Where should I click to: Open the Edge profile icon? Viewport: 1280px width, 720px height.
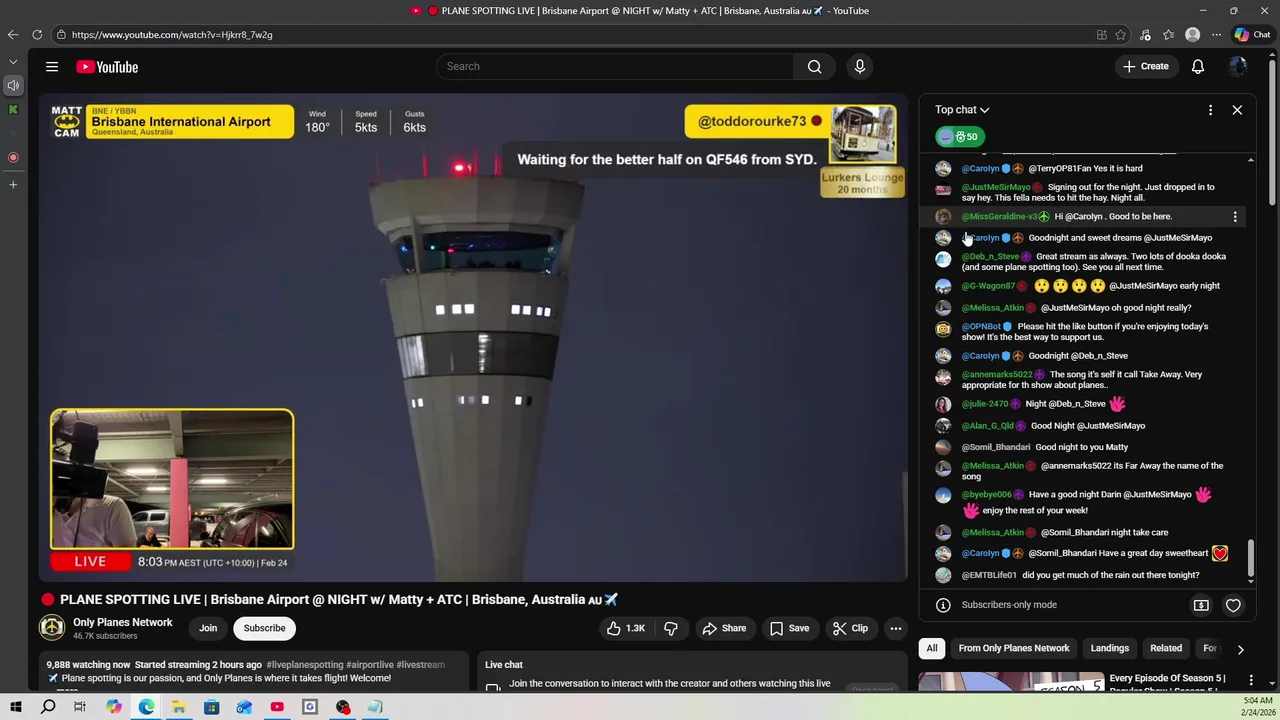pyautogui.click(x=1192, y=35)
